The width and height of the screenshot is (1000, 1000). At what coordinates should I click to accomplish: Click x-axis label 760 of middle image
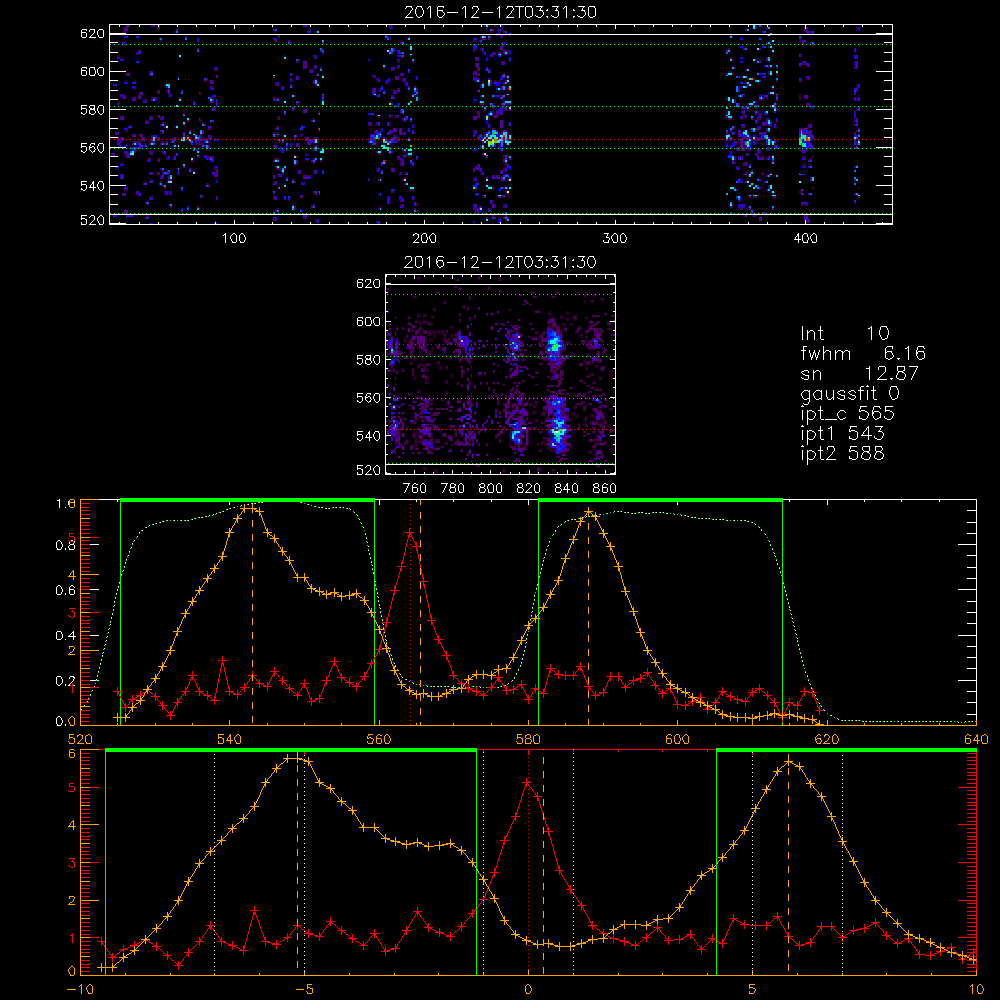tap(415, 489)
